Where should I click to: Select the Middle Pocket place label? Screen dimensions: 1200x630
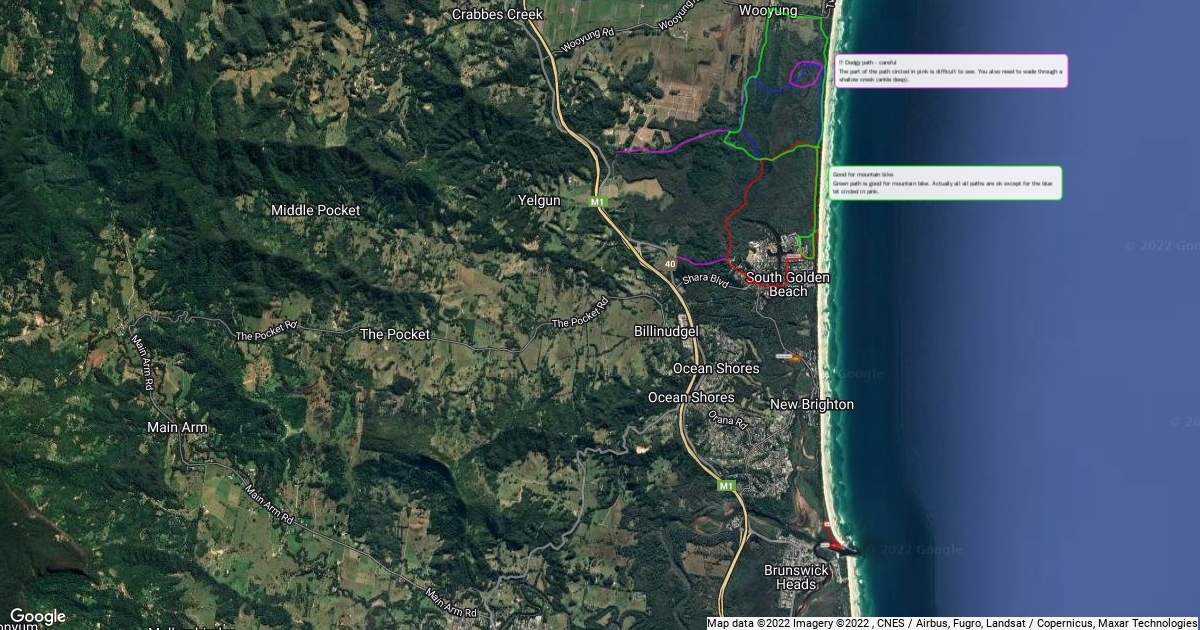(316, 210)
